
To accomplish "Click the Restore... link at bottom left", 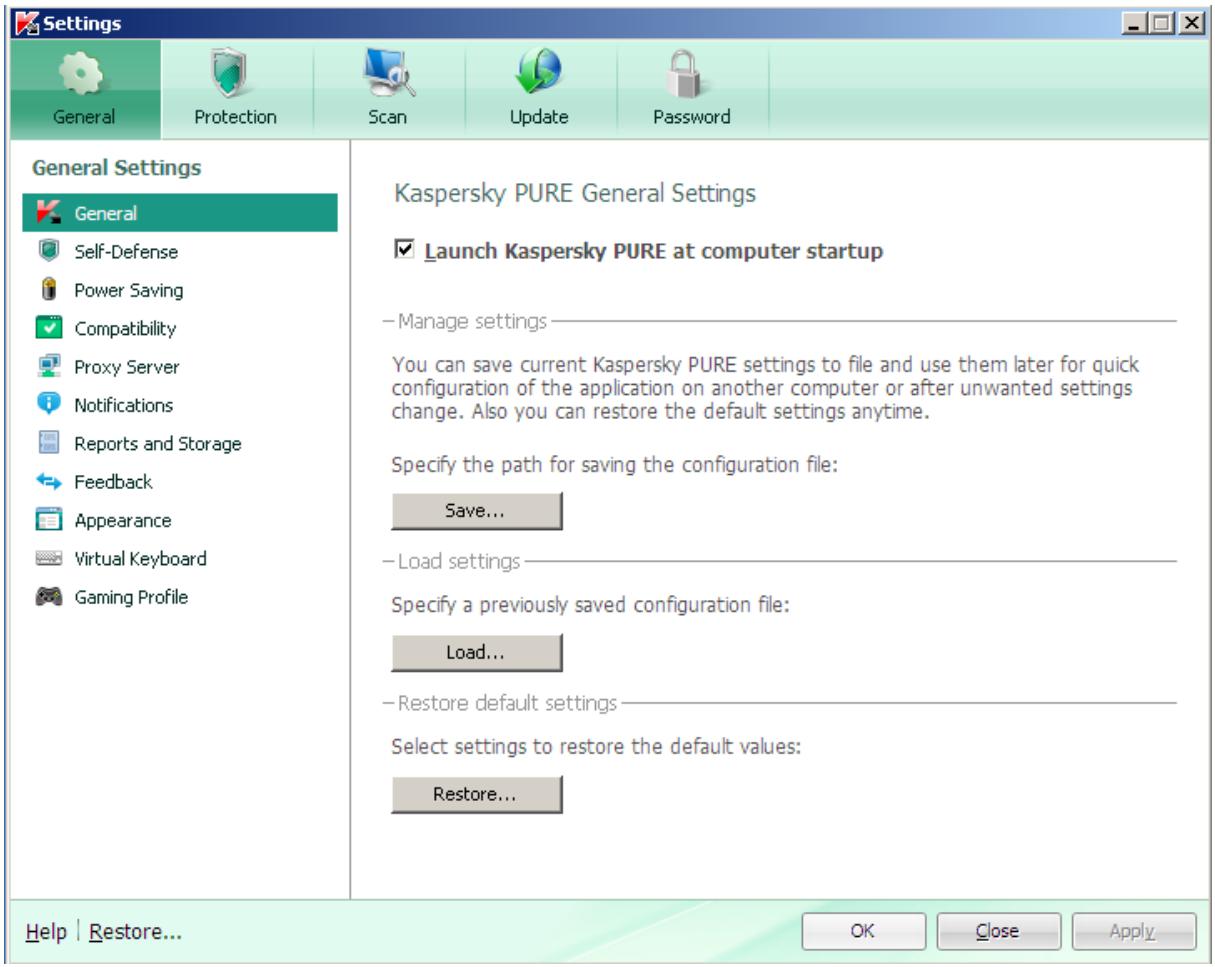I will click(x=135, y=932).
